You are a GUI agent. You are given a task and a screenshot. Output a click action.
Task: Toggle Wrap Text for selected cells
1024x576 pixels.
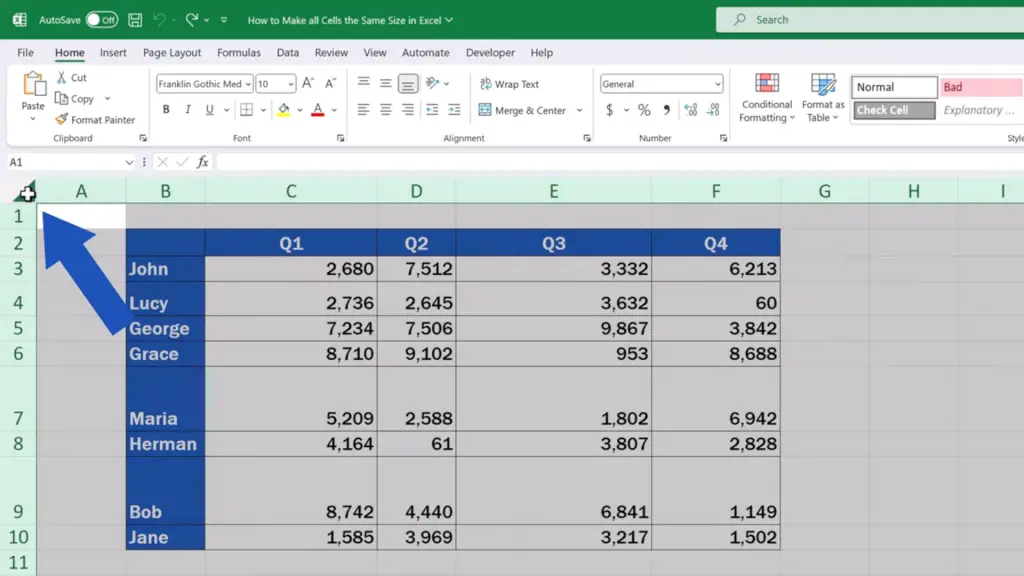point(509,84)
